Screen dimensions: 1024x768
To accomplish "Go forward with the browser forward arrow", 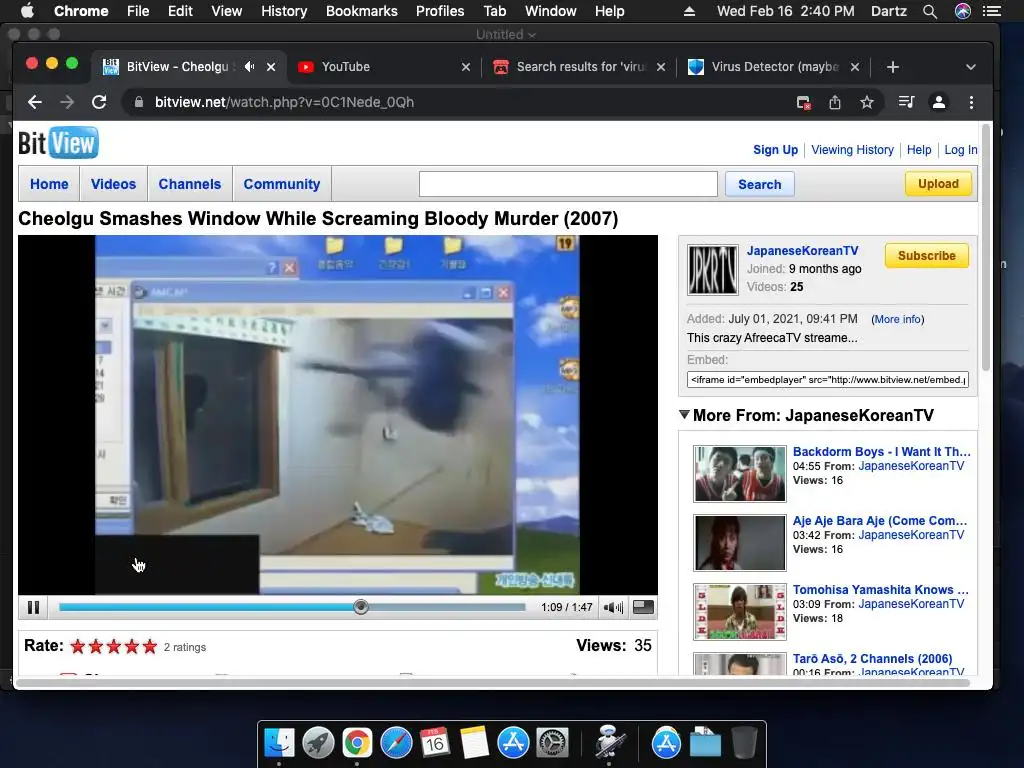I will (67, 103).
